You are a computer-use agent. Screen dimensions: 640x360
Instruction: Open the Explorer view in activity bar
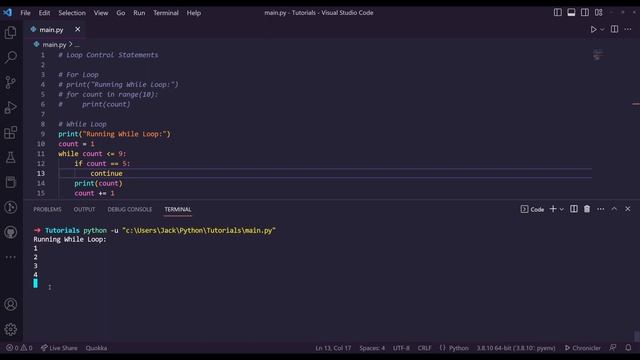11,32
